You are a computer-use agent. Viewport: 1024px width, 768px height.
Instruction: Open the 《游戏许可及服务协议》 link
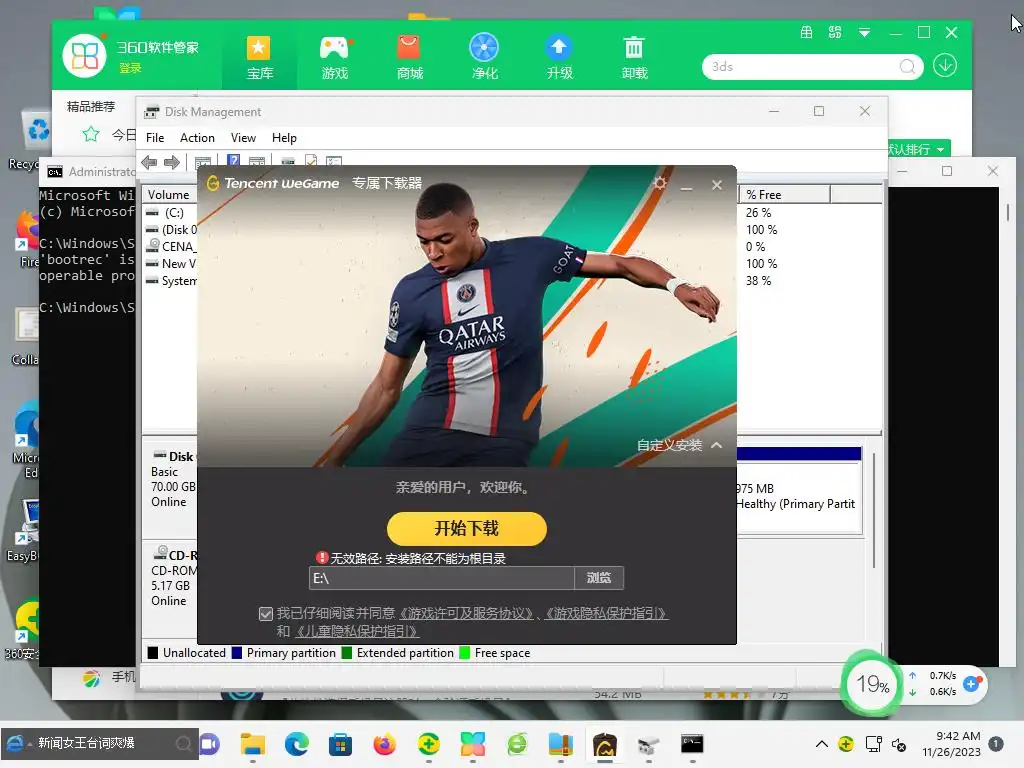pyautogui.click(x=467, y=614)
